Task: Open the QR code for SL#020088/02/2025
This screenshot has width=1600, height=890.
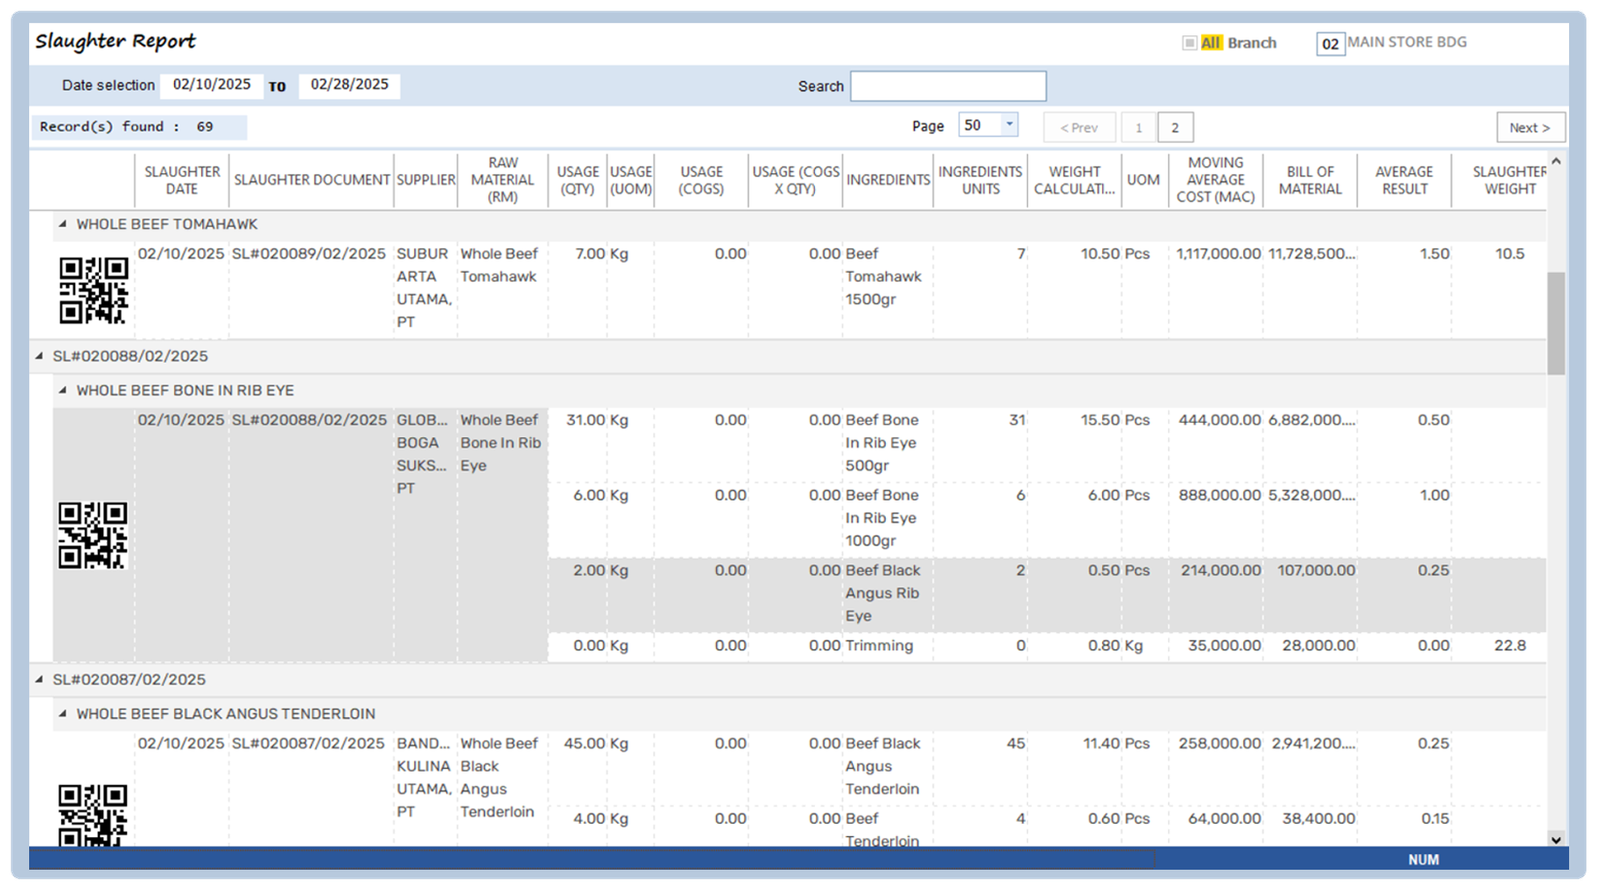Action: click(93, 535)
